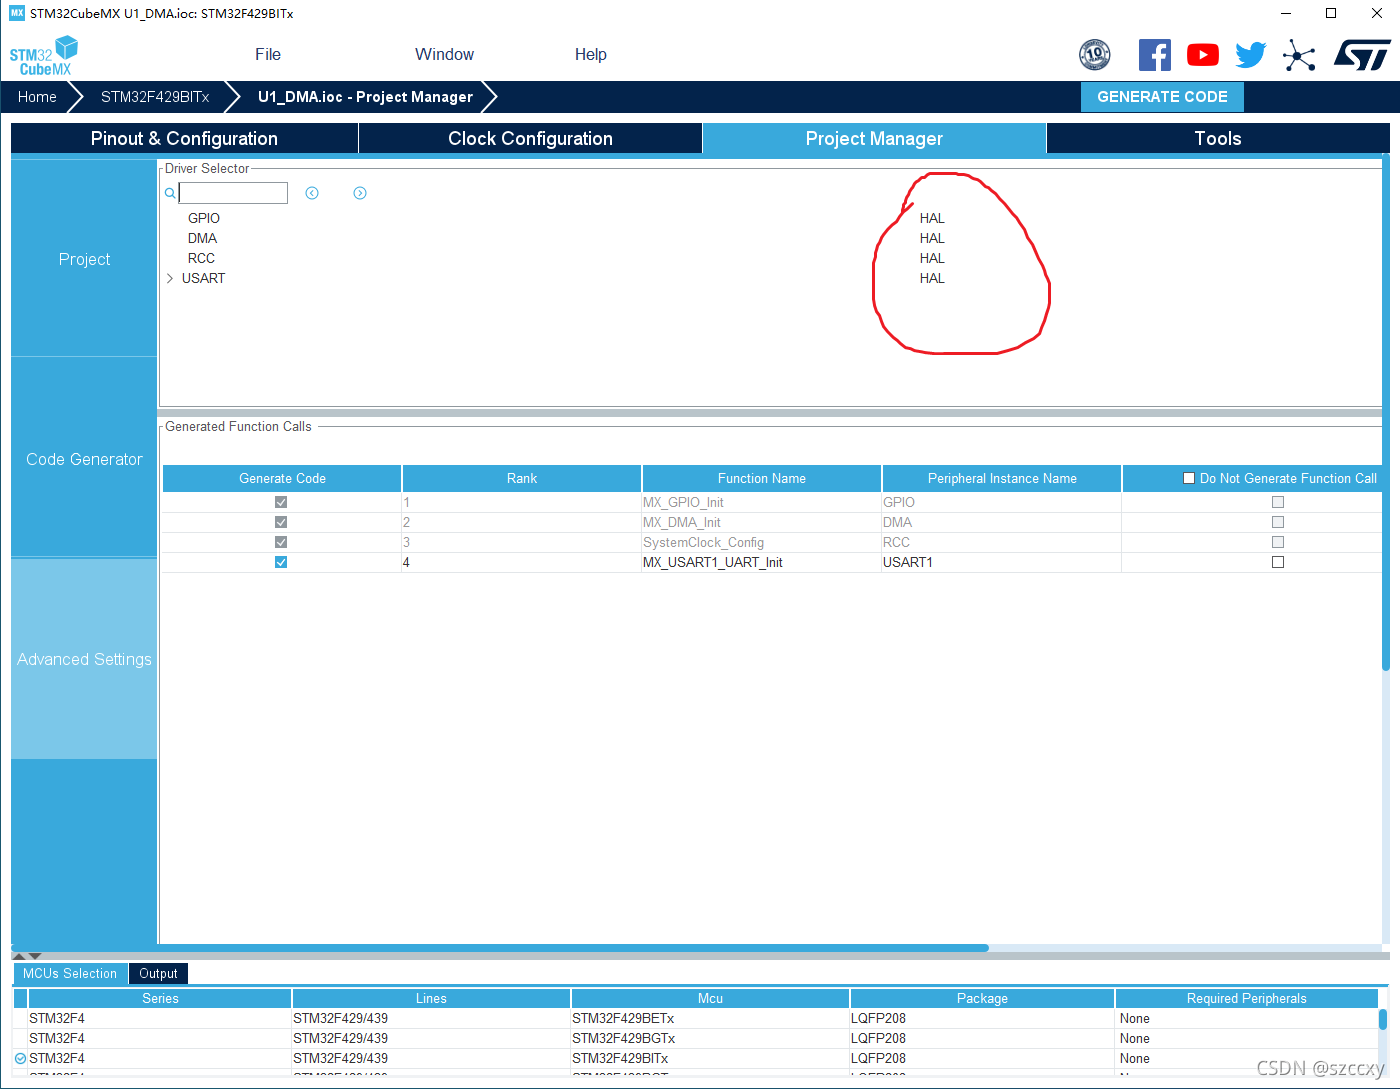Image resolution: width=1400 pixels, height=1089 pixels.
Task: Open the HAL driver dropdown for RCC
Action: pos(932,258)
